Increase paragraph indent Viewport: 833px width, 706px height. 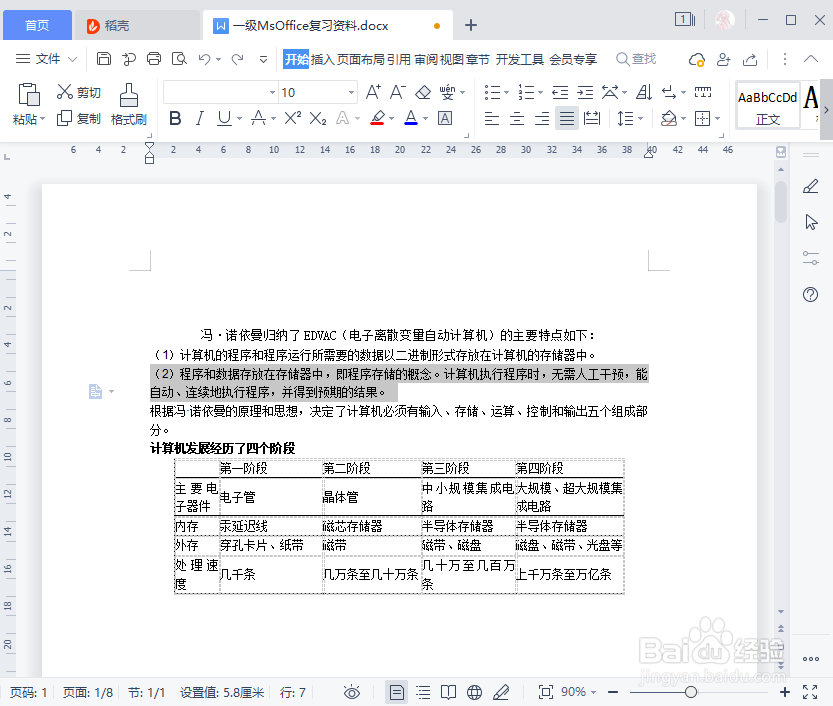(x=585, y=92)
